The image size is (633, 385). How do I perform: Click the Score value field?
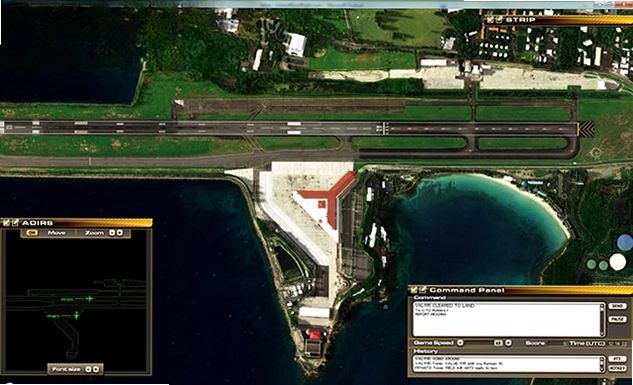click(556, 343)
